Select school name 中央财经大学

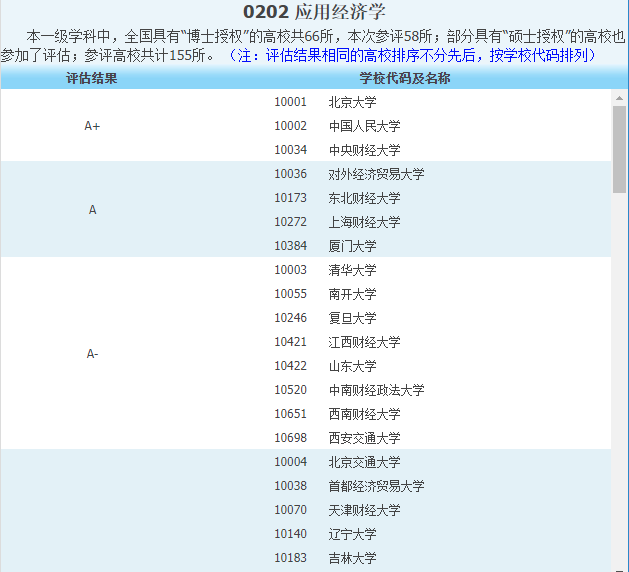(x=364, y=150)
